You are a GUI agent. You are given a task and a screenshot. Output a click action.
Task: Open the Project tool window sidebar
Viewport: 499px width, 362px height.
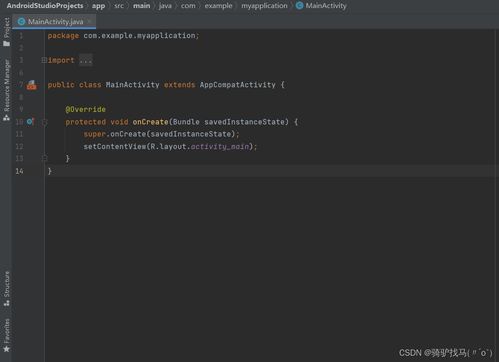click(x=6, y=32)
